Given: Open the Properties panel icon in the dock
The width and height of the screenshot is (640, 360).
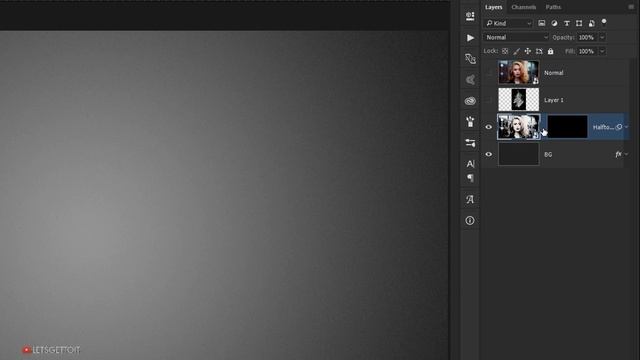Looking at the screenshot, I should tap(470, 16).
